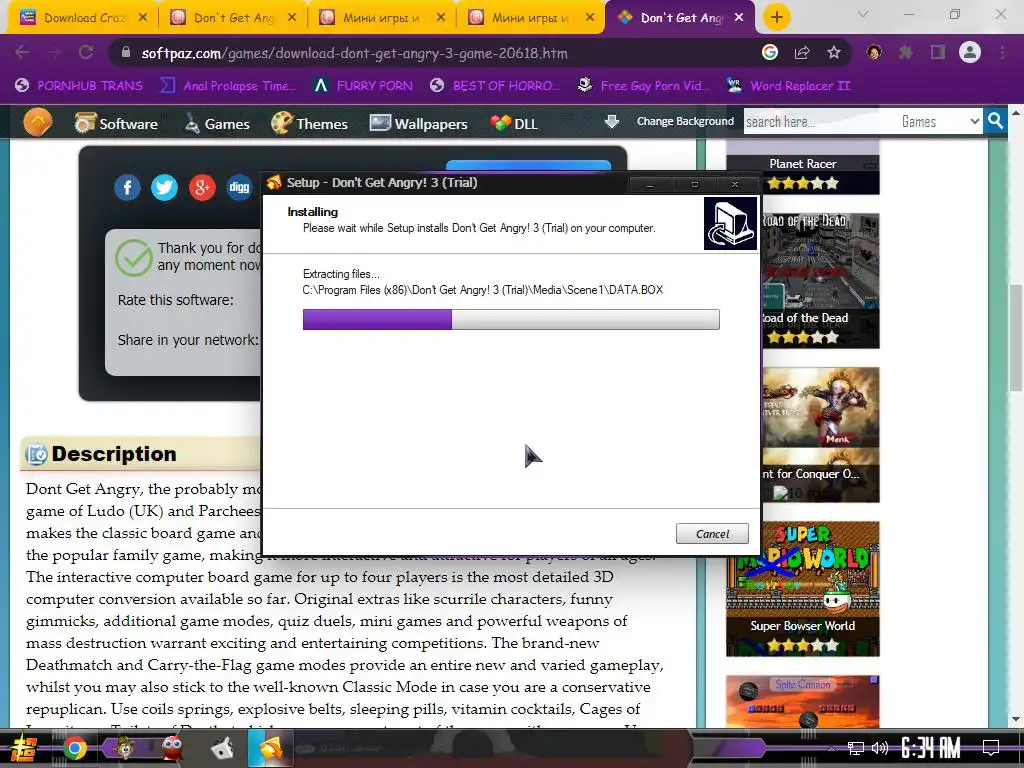Toggle the Chrome side panel icon

click(938, 52)
